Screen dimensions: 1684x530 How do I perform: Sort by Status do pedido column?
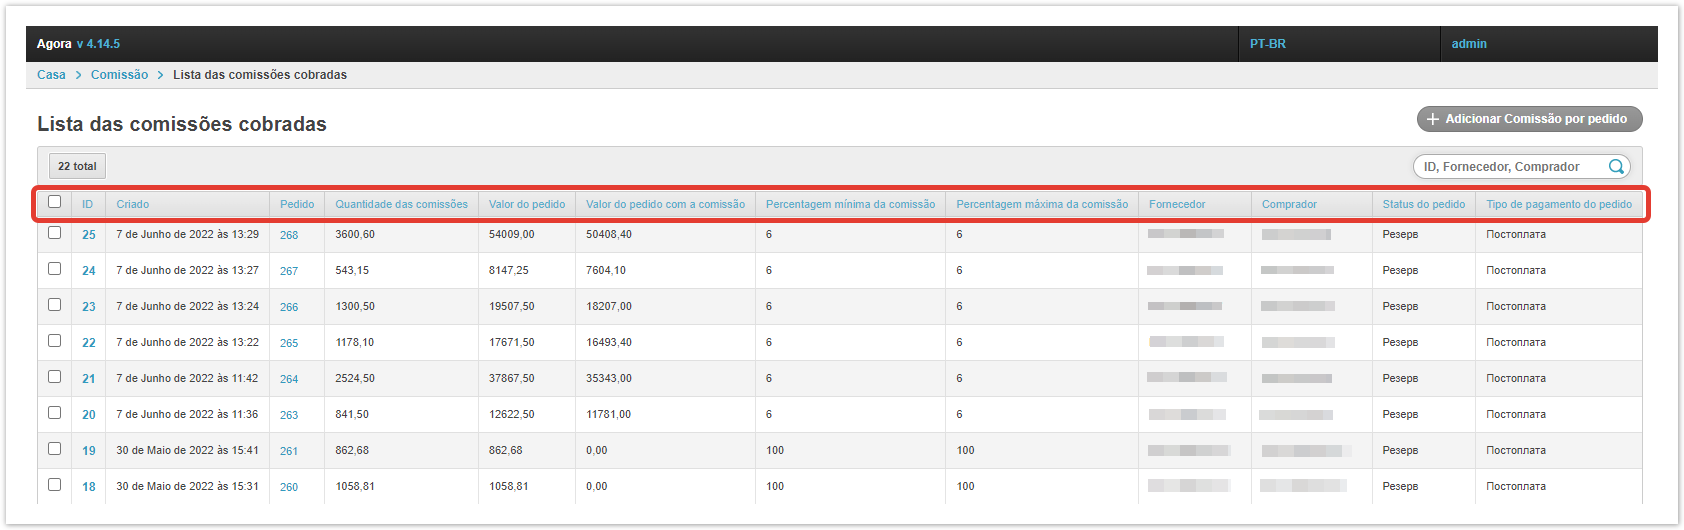point(1423,204)
